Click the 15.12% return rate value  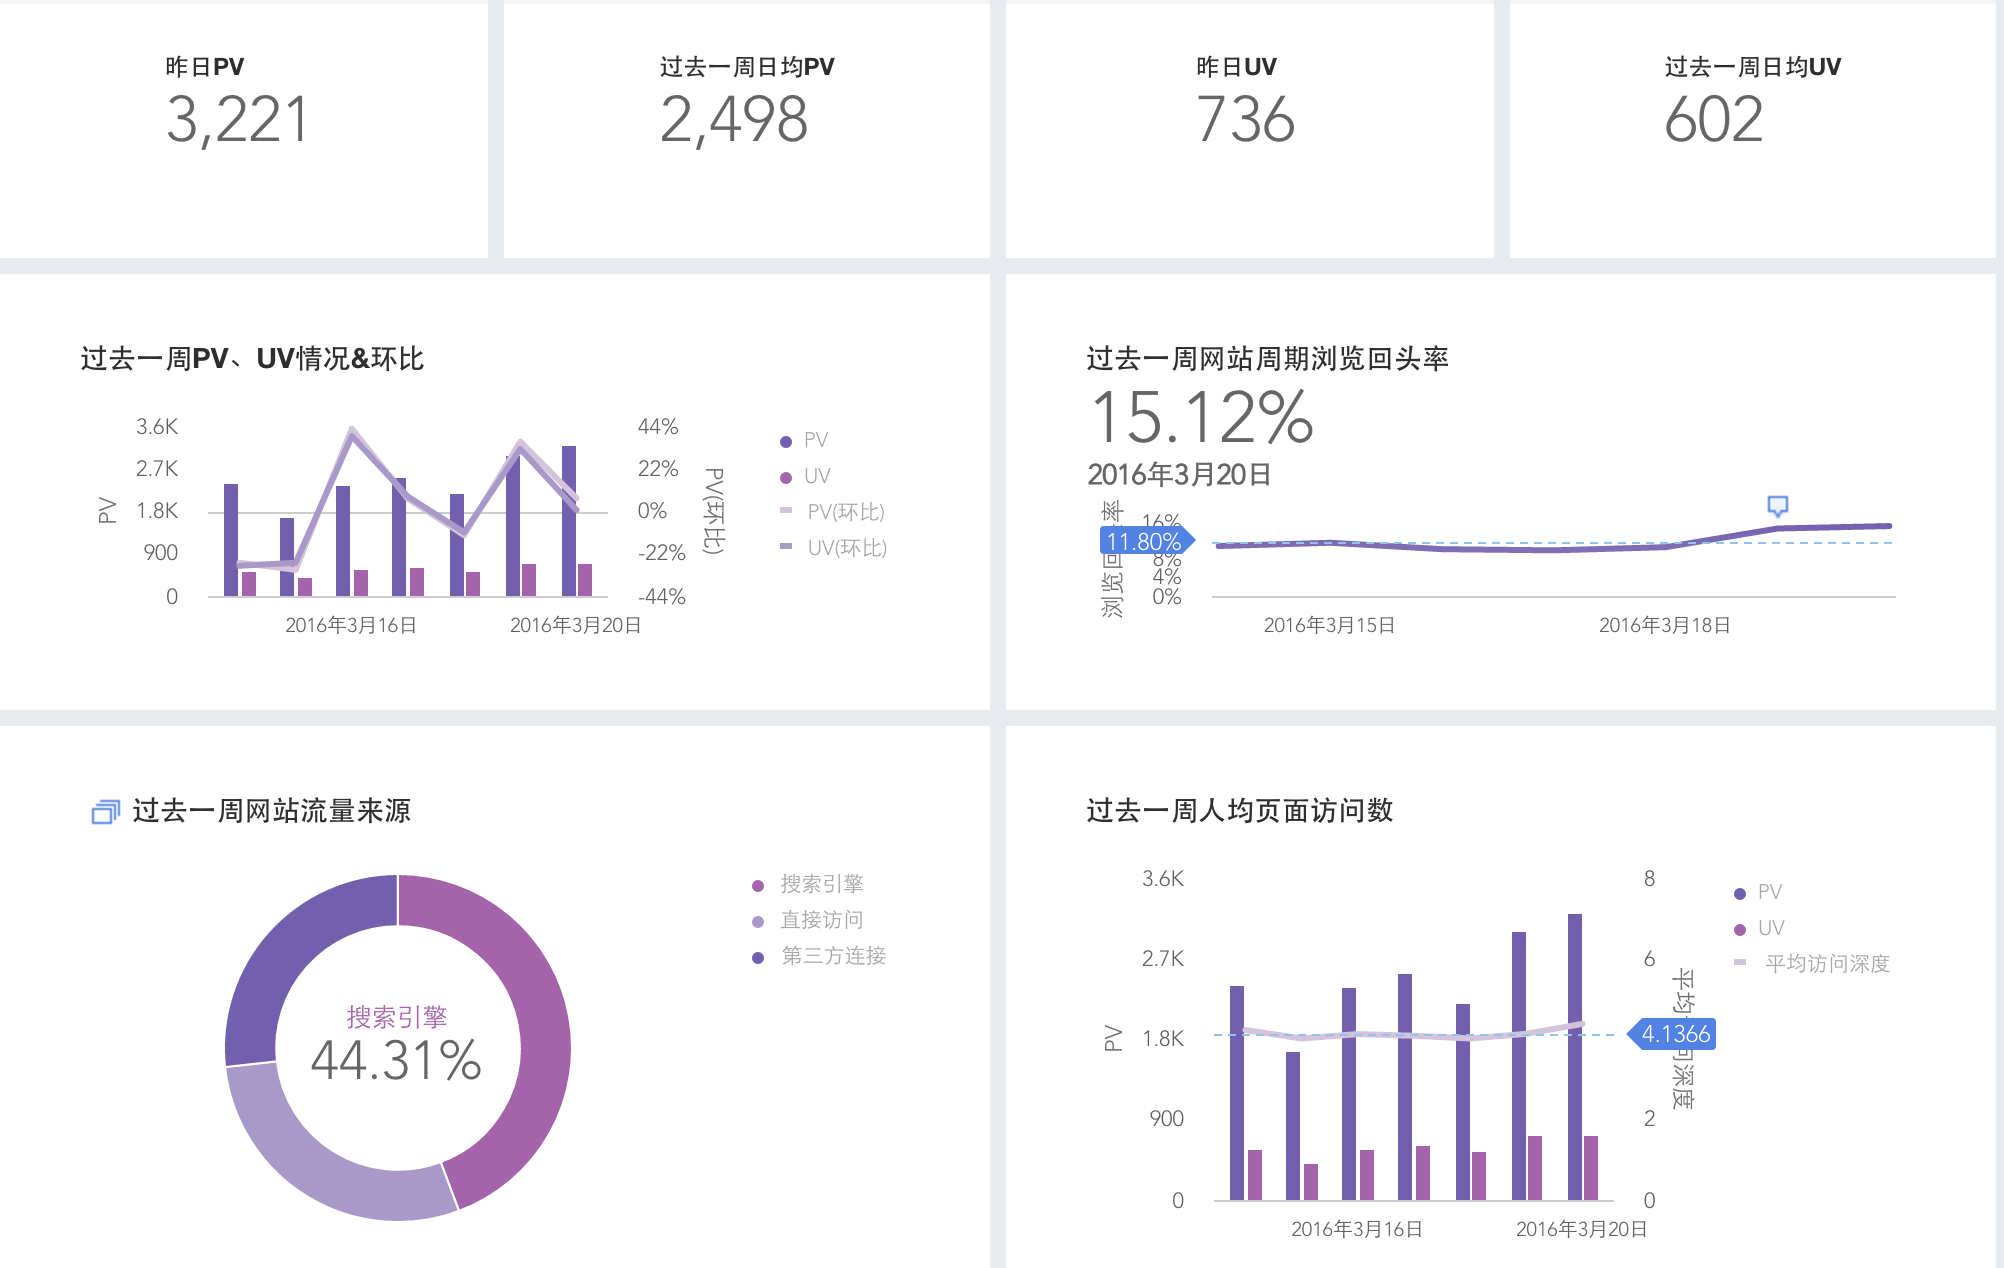pos(1202,417)
